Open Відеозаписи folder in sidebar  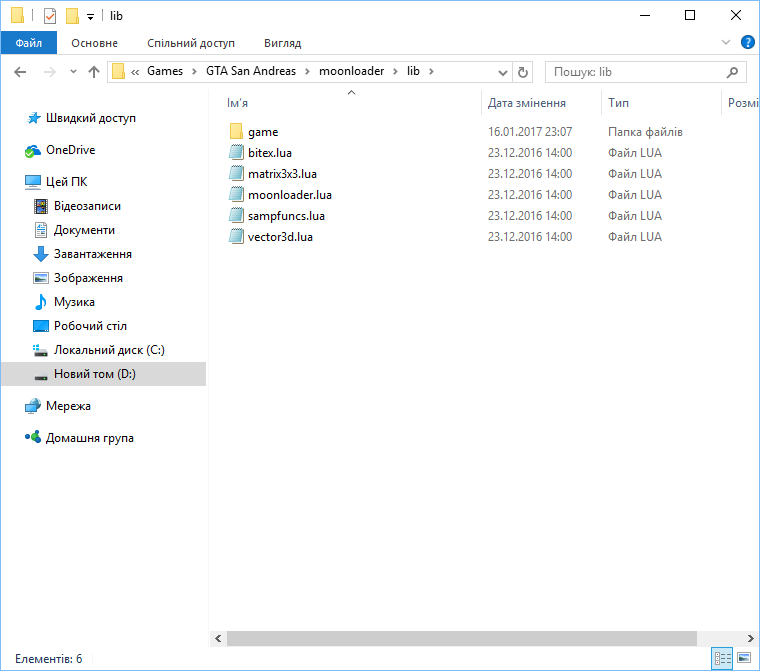(x=87, y=206)
